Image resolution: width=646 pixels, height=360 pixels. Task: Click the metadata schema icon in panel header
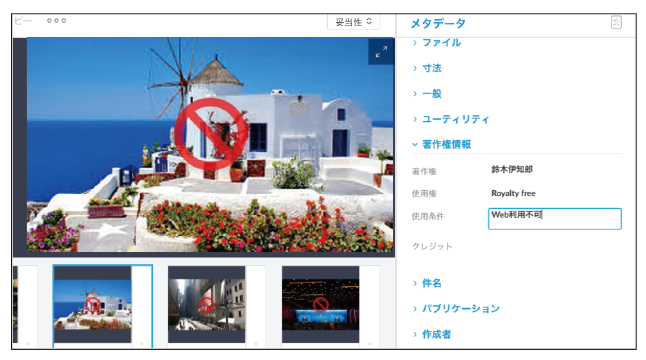(x=616, y=22)
